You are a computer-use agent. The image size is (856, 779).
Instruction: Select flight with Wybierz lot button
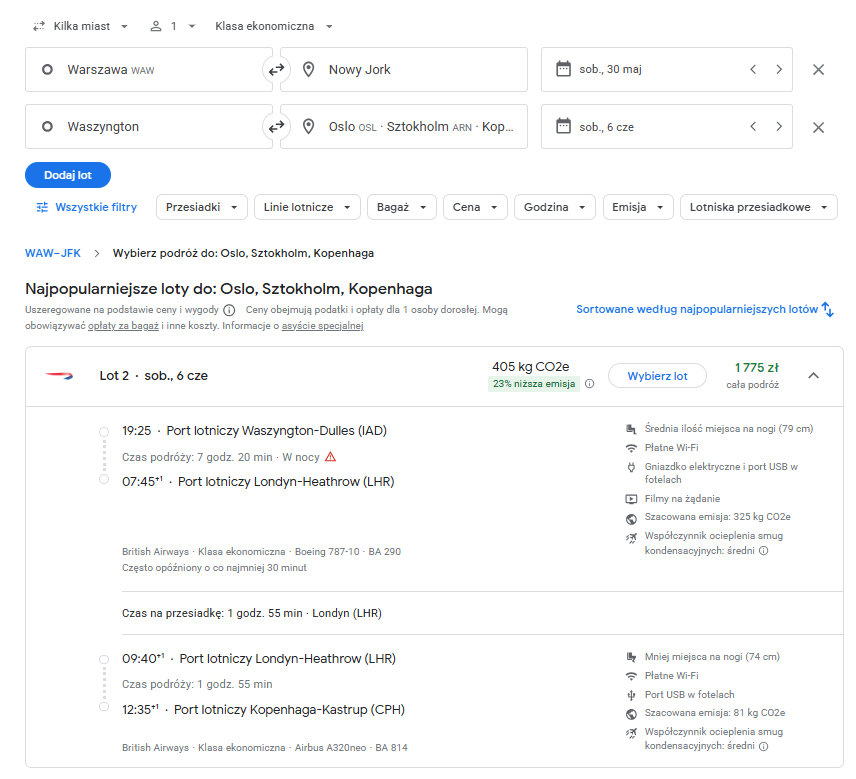[x=657, y=376]
